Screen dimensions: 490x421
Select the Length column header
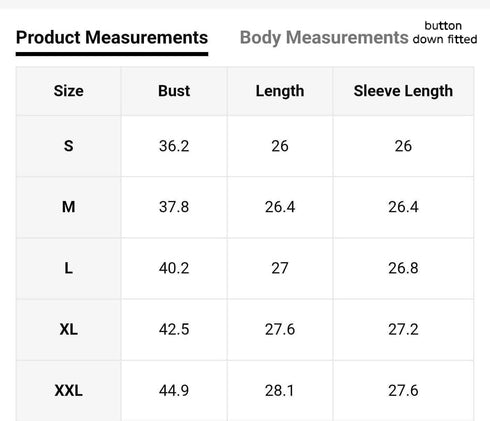click(x=280, y=91)
